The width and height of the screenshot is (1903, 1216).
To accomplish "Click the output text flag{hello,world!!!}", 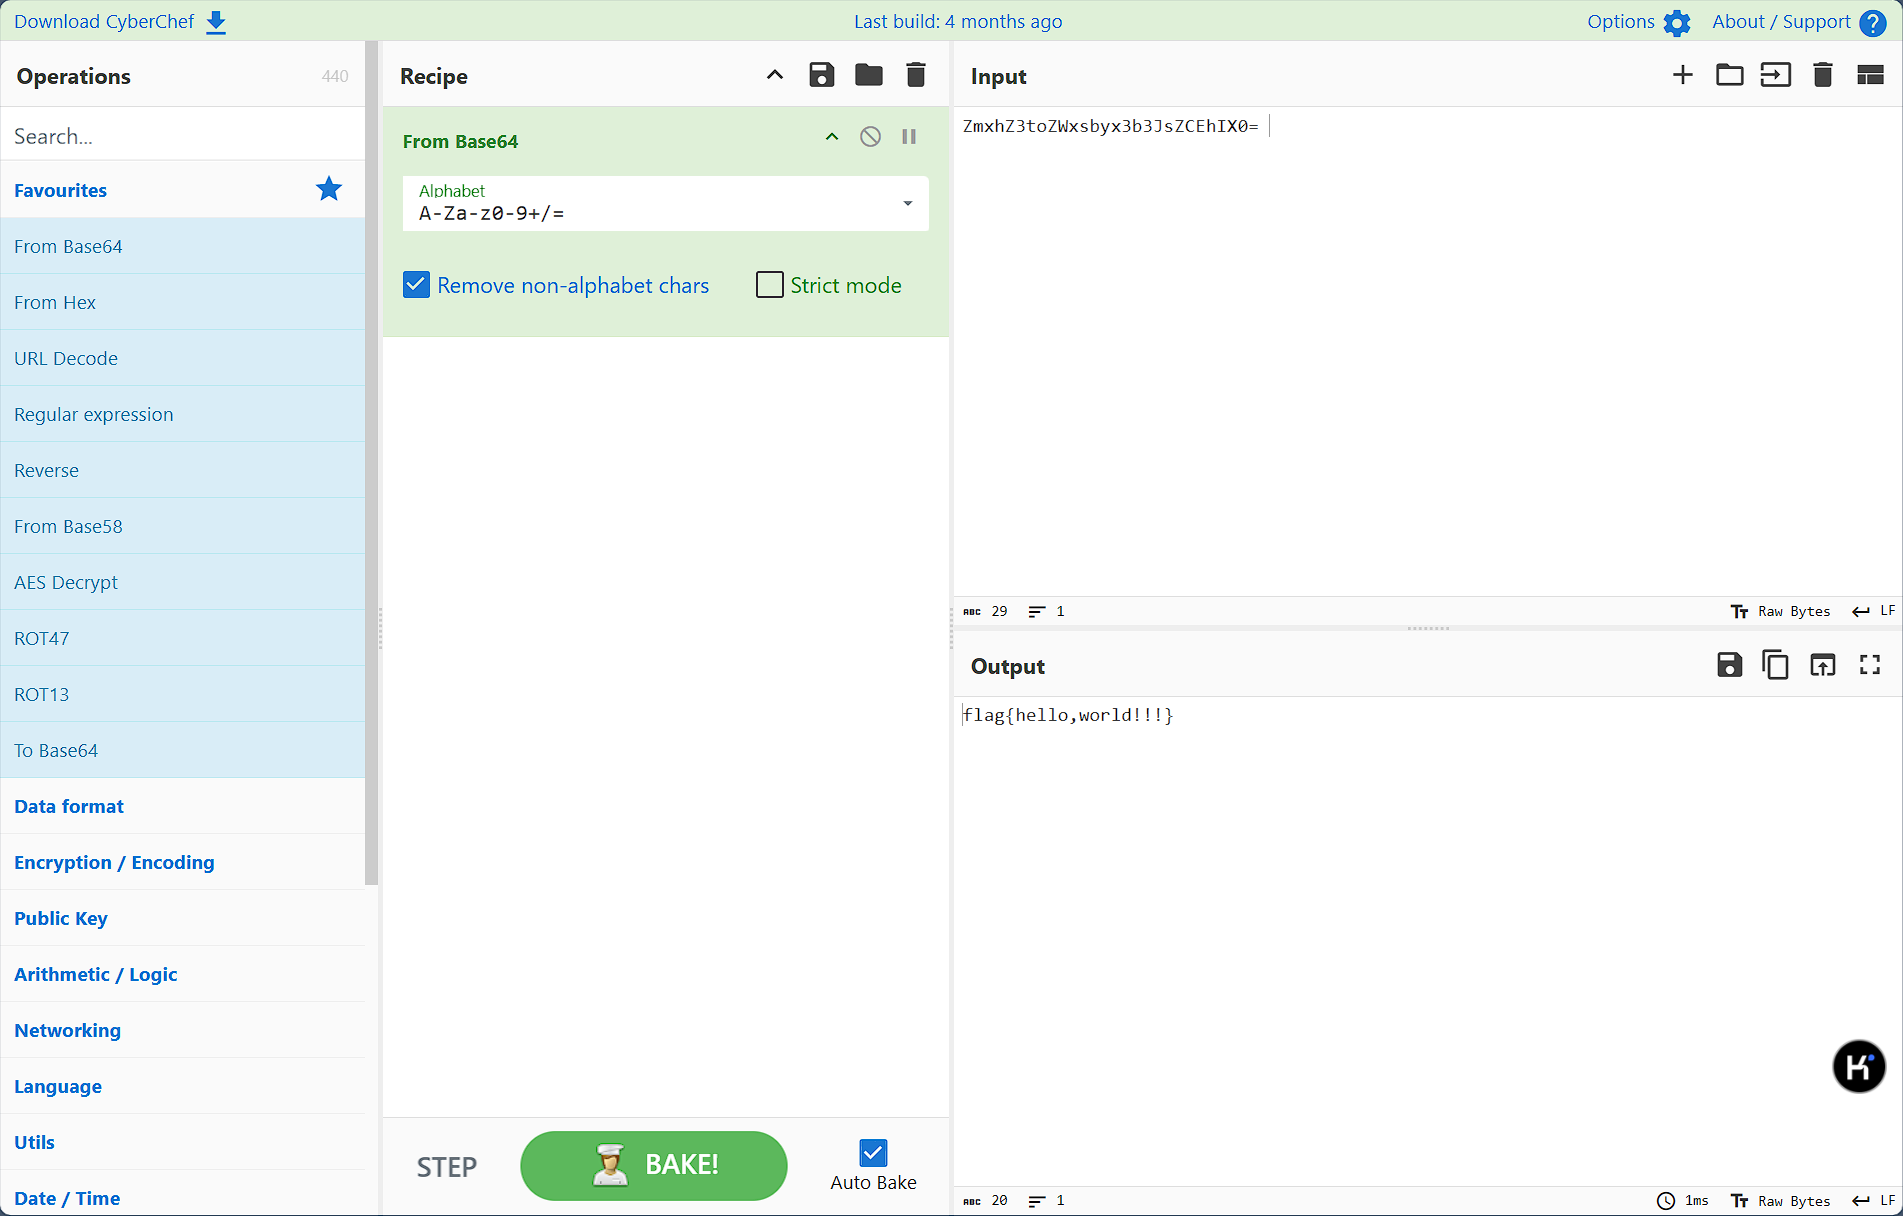I will click(x=1068, y=715).
